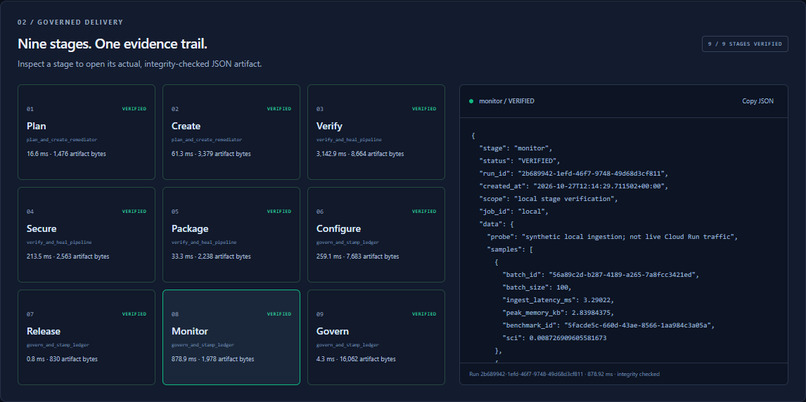Click the "benchmark_id" JSON line
This screenshot has width=806, height=402.
(609, 325)
